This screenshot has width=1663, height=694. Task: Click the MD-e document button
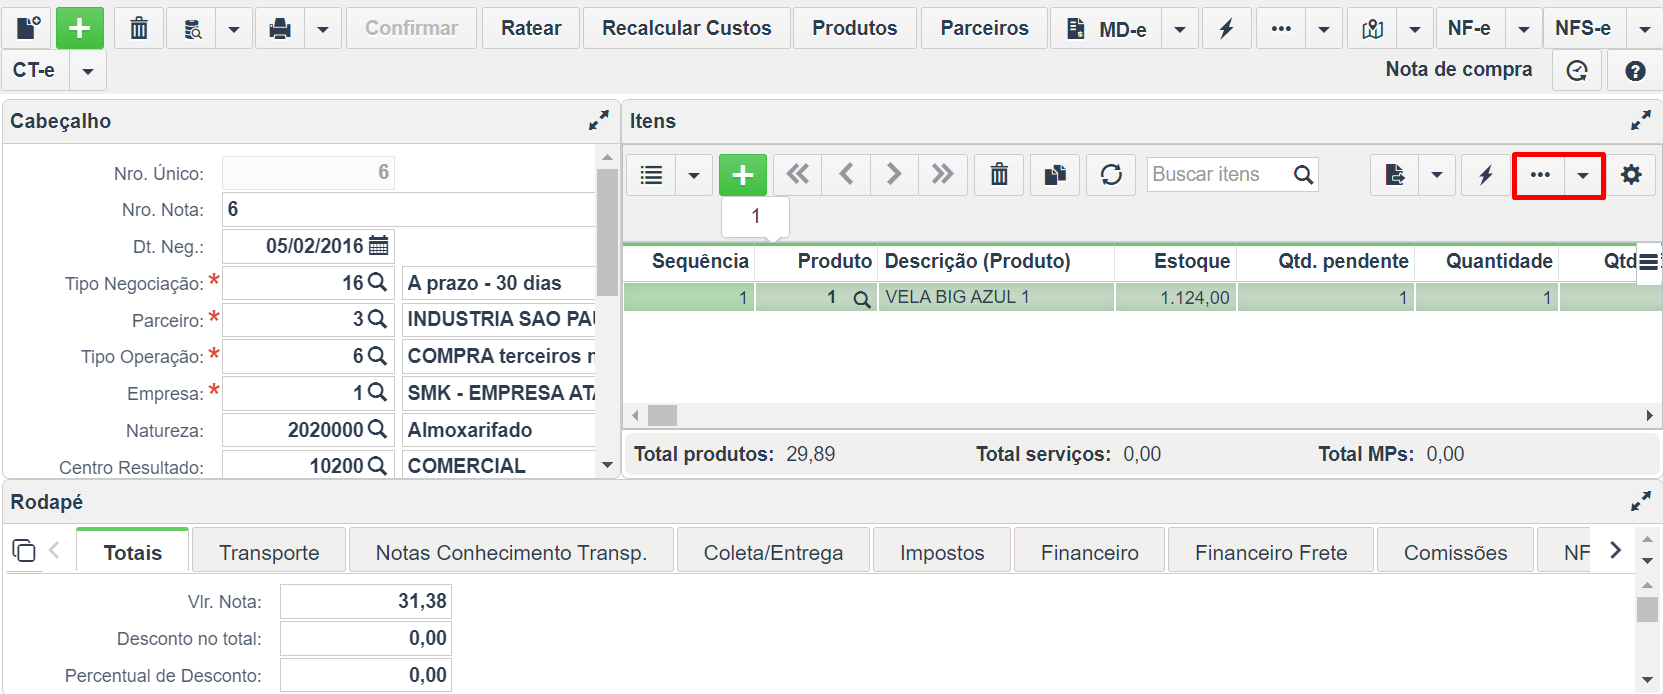(1107, 28)
